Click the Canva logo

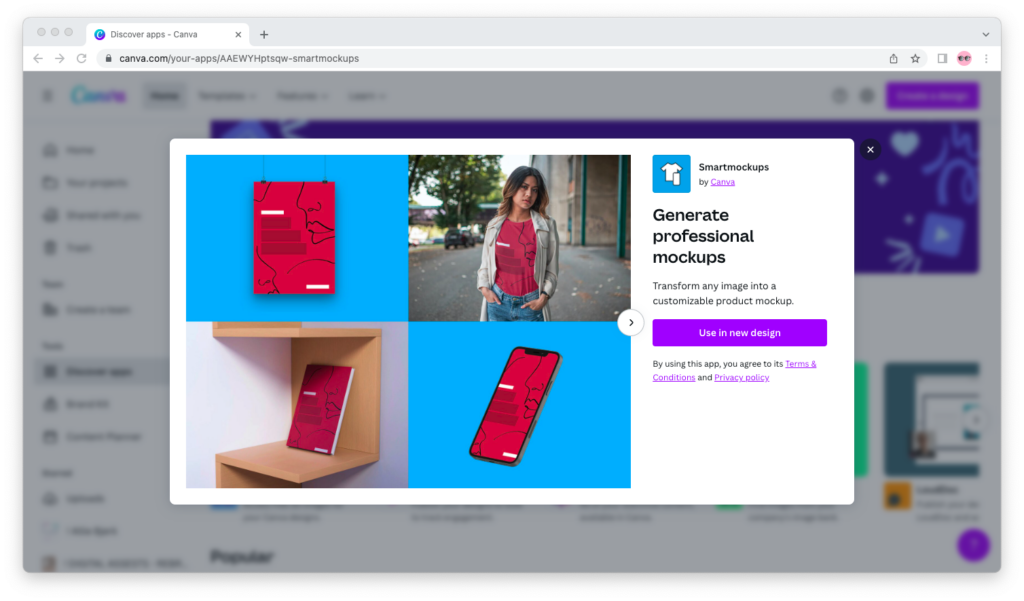tap(99, 95)
